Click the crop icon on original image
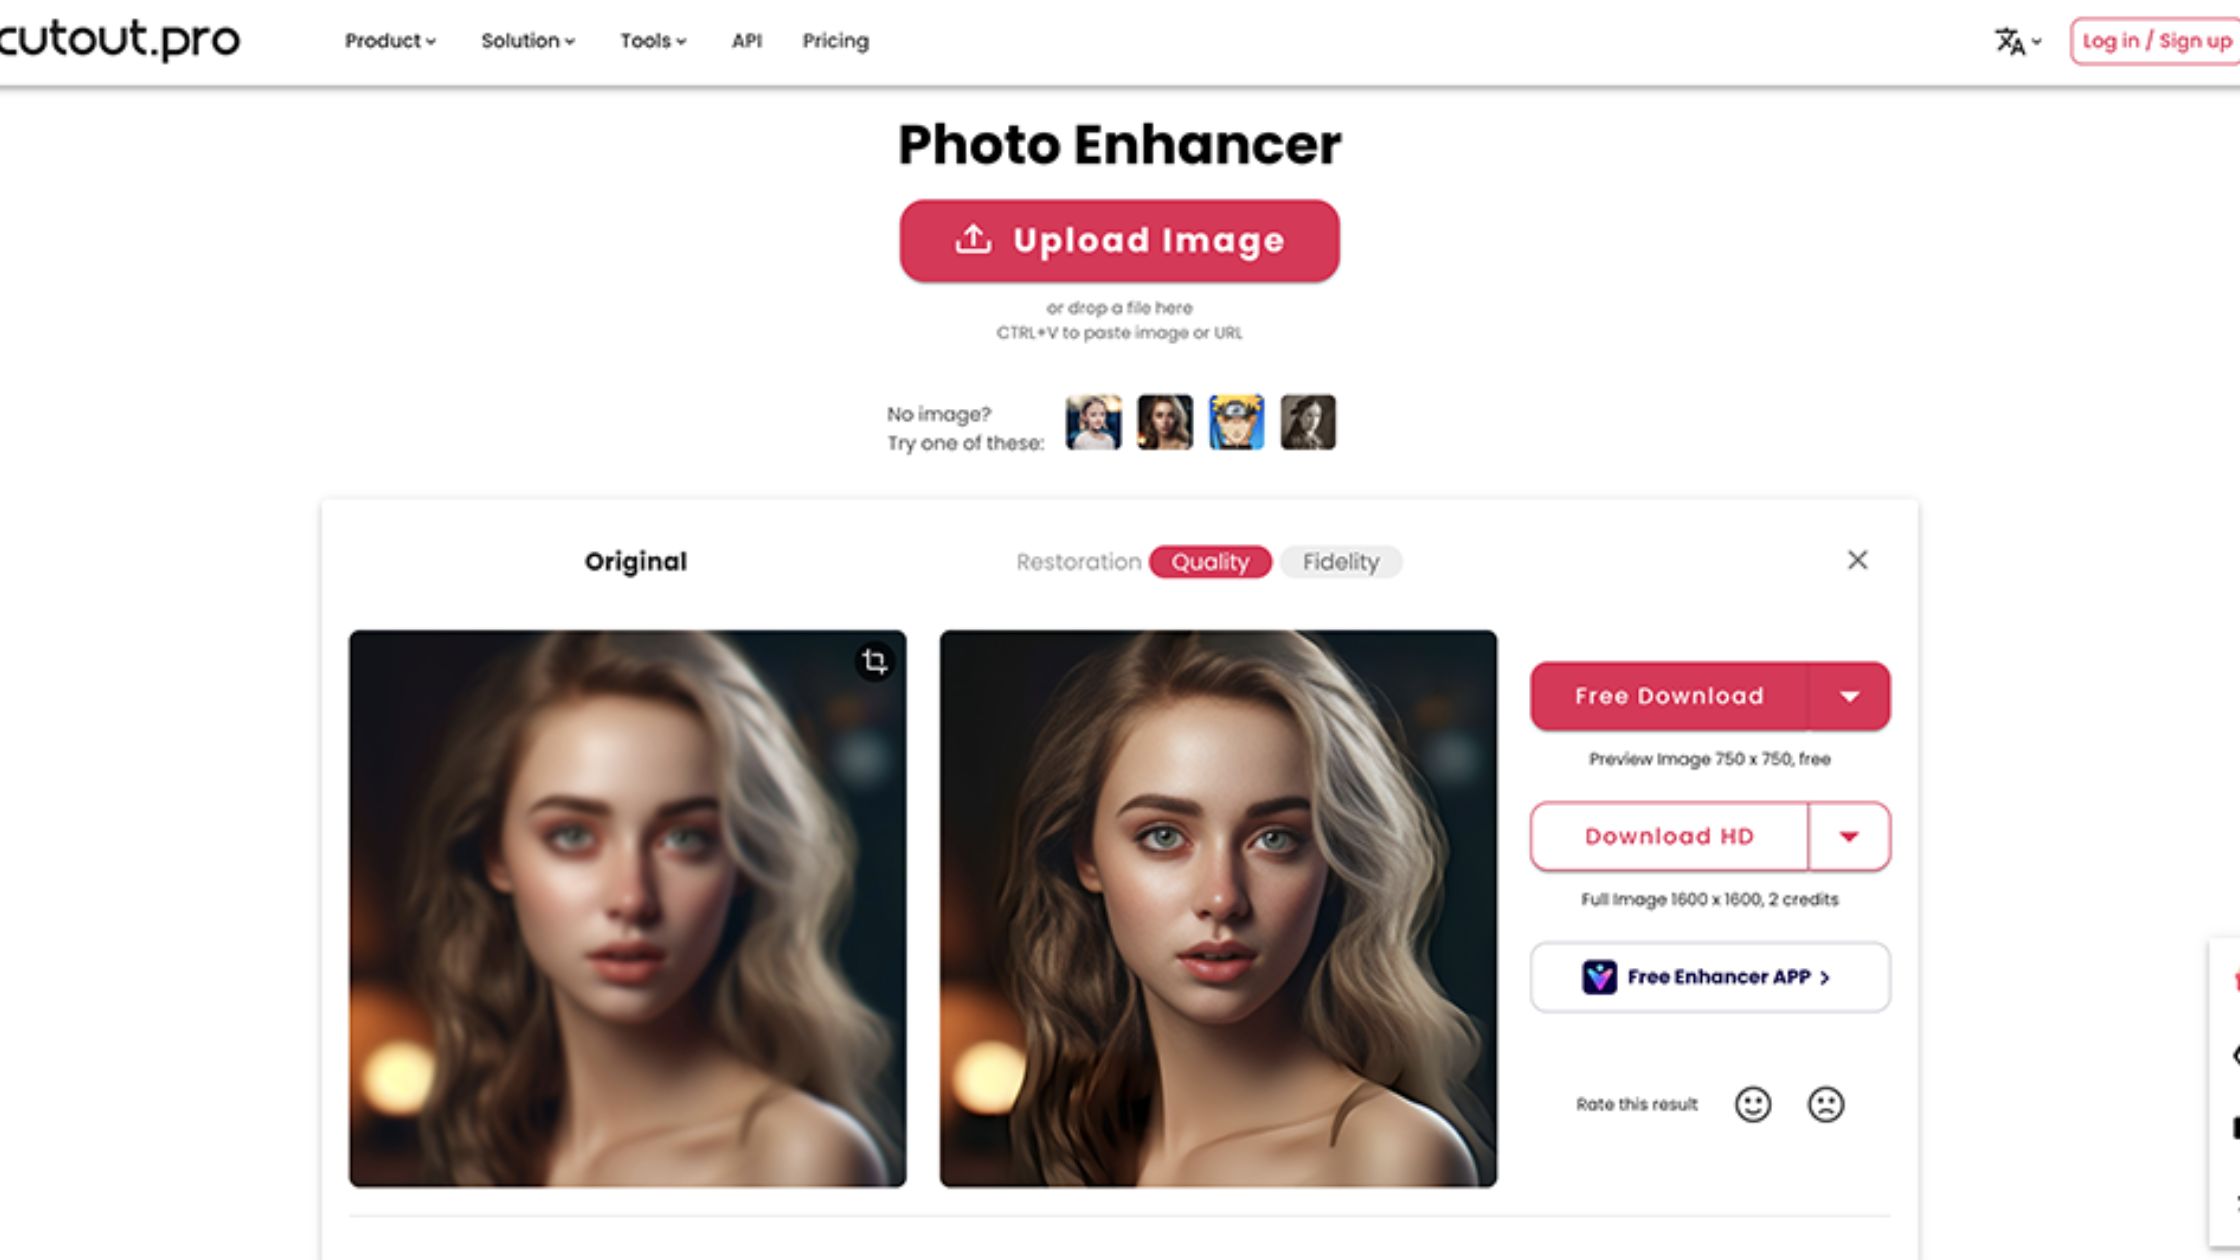The image size is (2240, 1260). coord(872,662)
